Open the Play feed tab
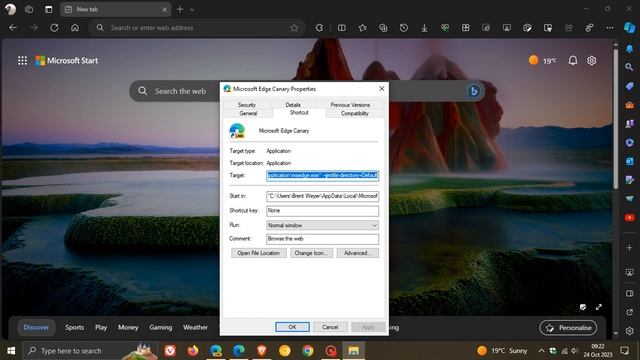The width and height of the screenshot is (640, 360). point(101,327)
